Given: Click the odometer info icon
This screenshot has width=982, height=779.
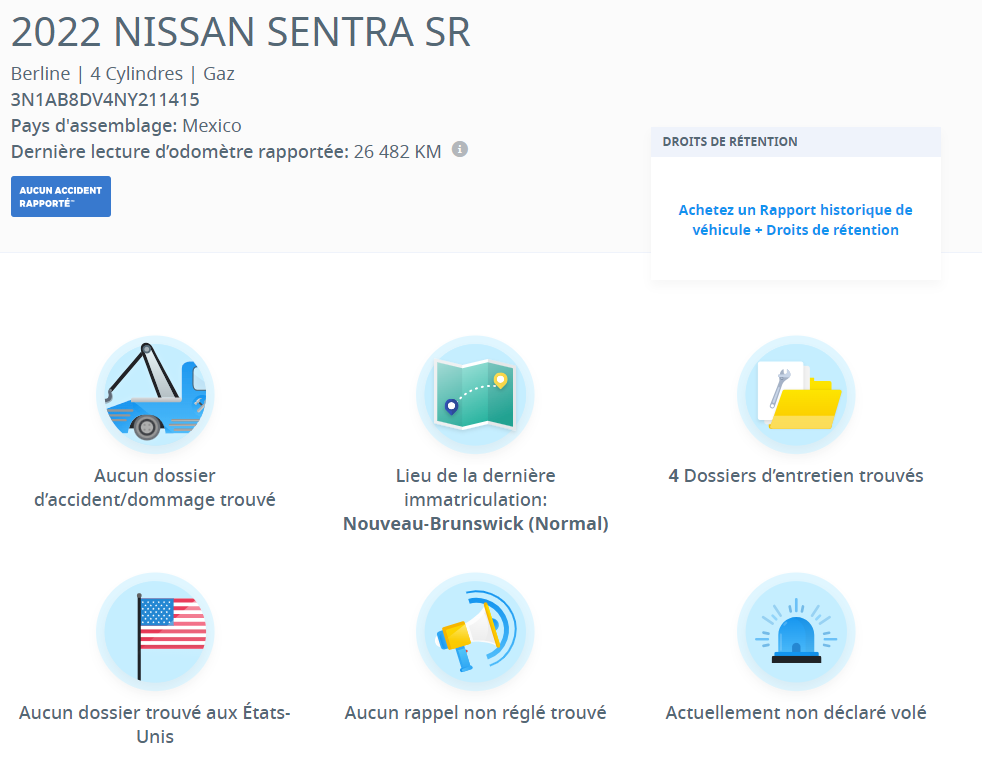Looking at the screenshot, I should pos(460,150).
